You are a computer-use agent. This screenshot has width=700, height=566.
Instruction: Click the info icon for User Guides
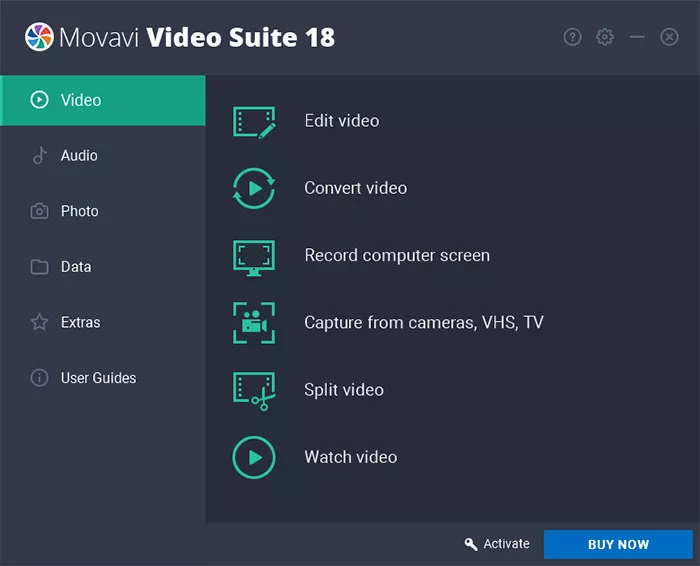(x=39, y=378)
